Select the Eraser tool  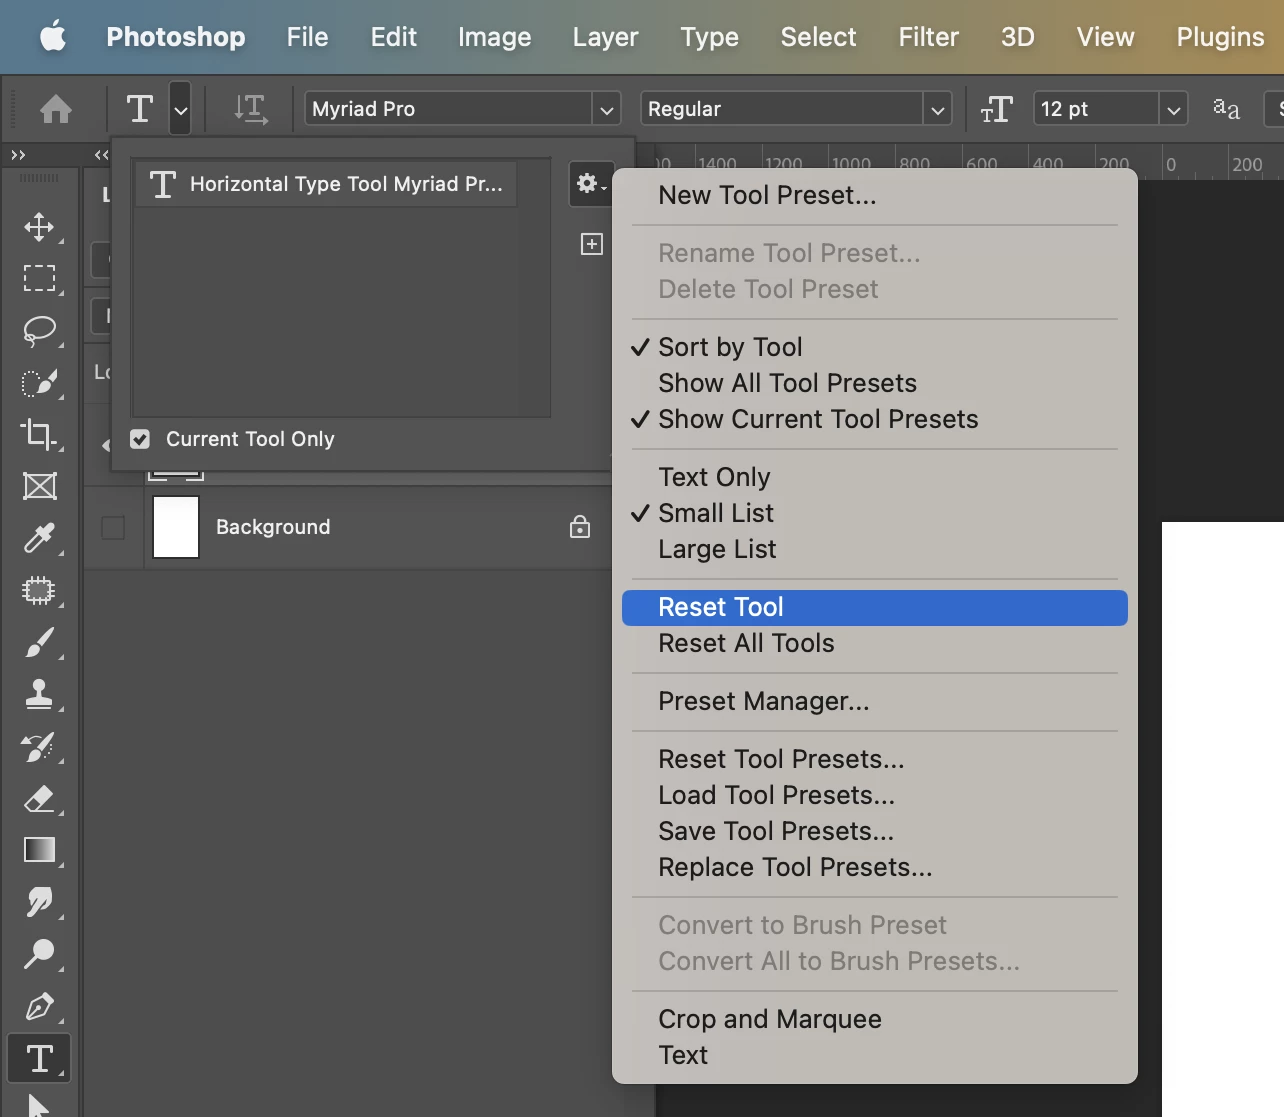(39, 798)
